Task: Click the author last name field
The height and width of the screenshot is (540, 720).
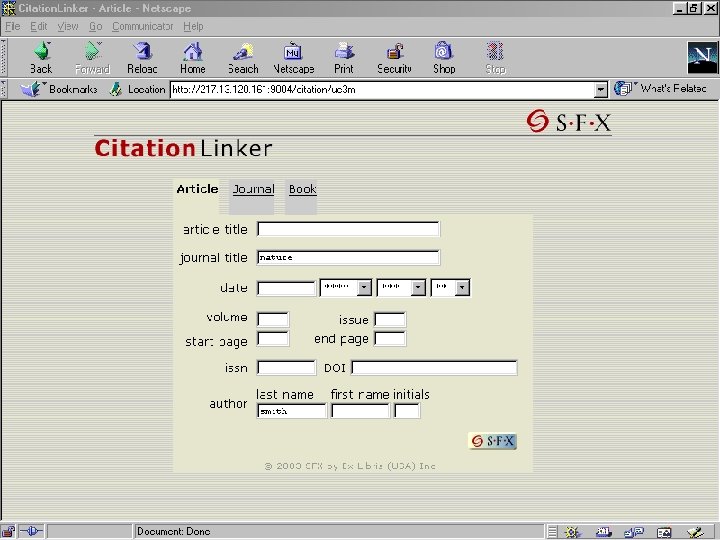Action: [x=292, y=411]
